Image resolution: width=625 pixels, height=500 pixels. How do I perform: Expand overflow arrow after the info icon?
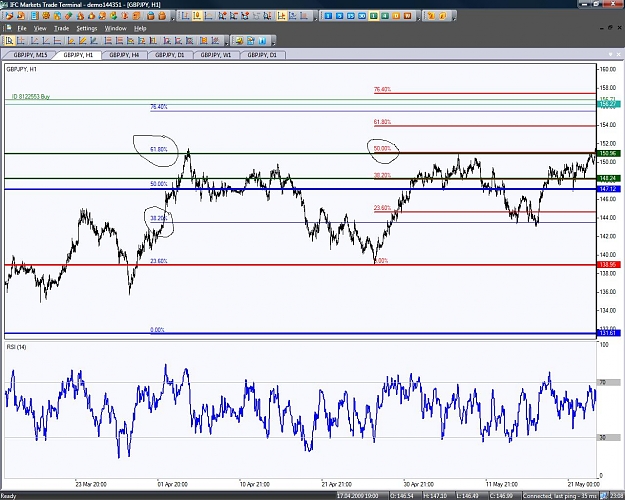tap(273, 43)
